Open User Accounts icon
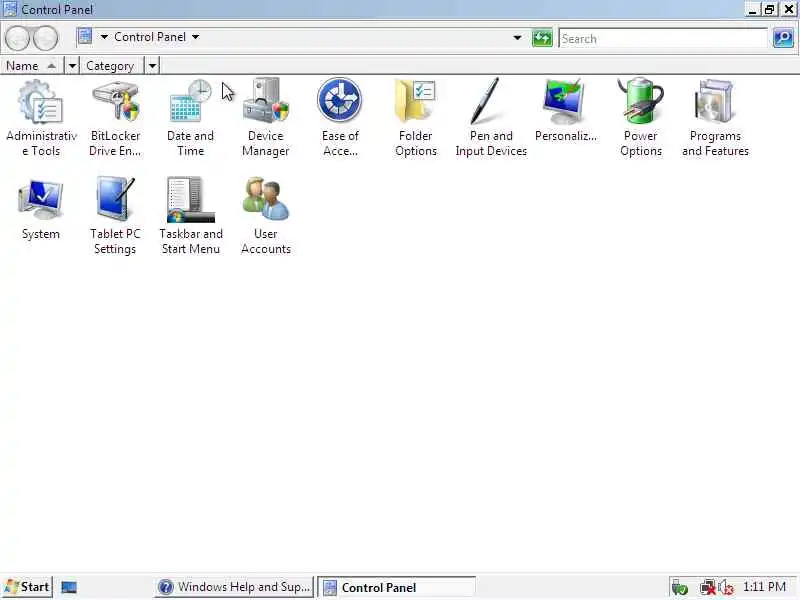800x600 pixels. [x=266, y=198]
